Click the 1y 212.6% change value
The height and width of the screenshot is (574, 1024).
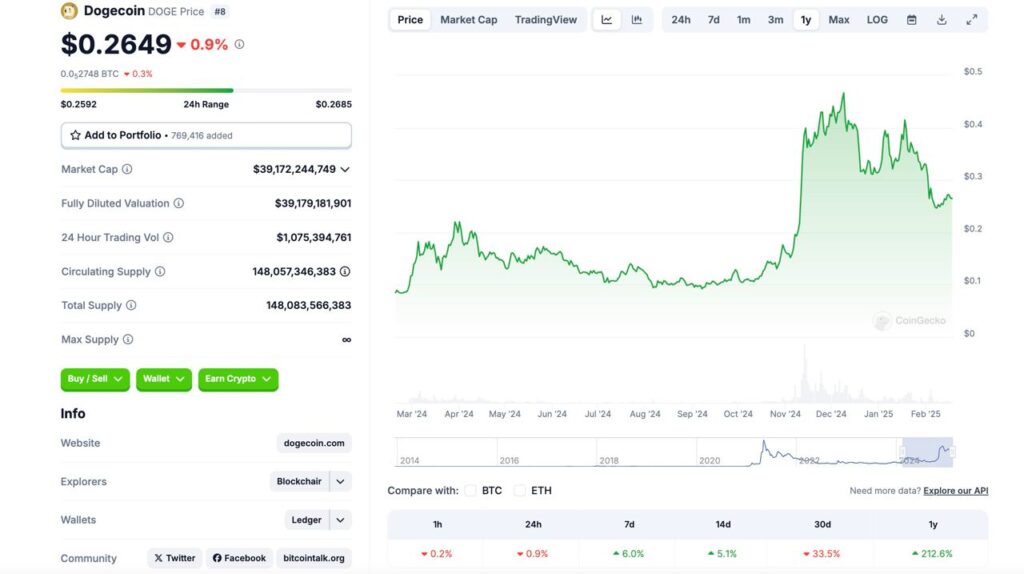[x=933, y=554]
